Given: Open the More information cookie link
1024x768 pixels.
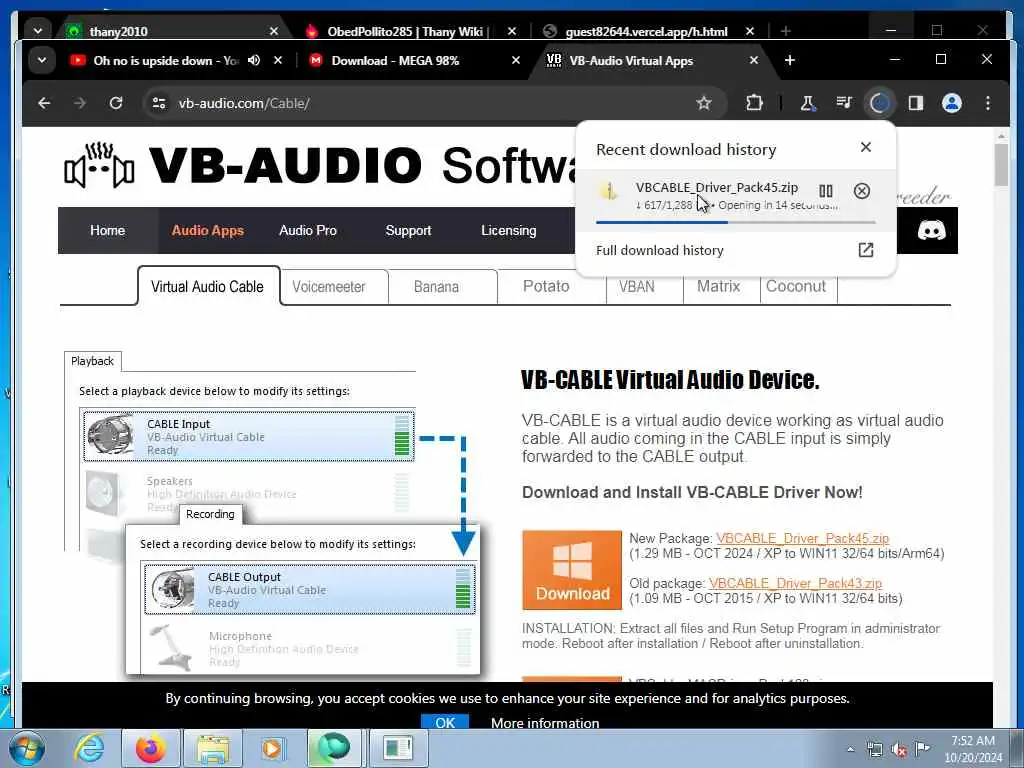Looking at the screenshot, I should [x=545, y=723].
